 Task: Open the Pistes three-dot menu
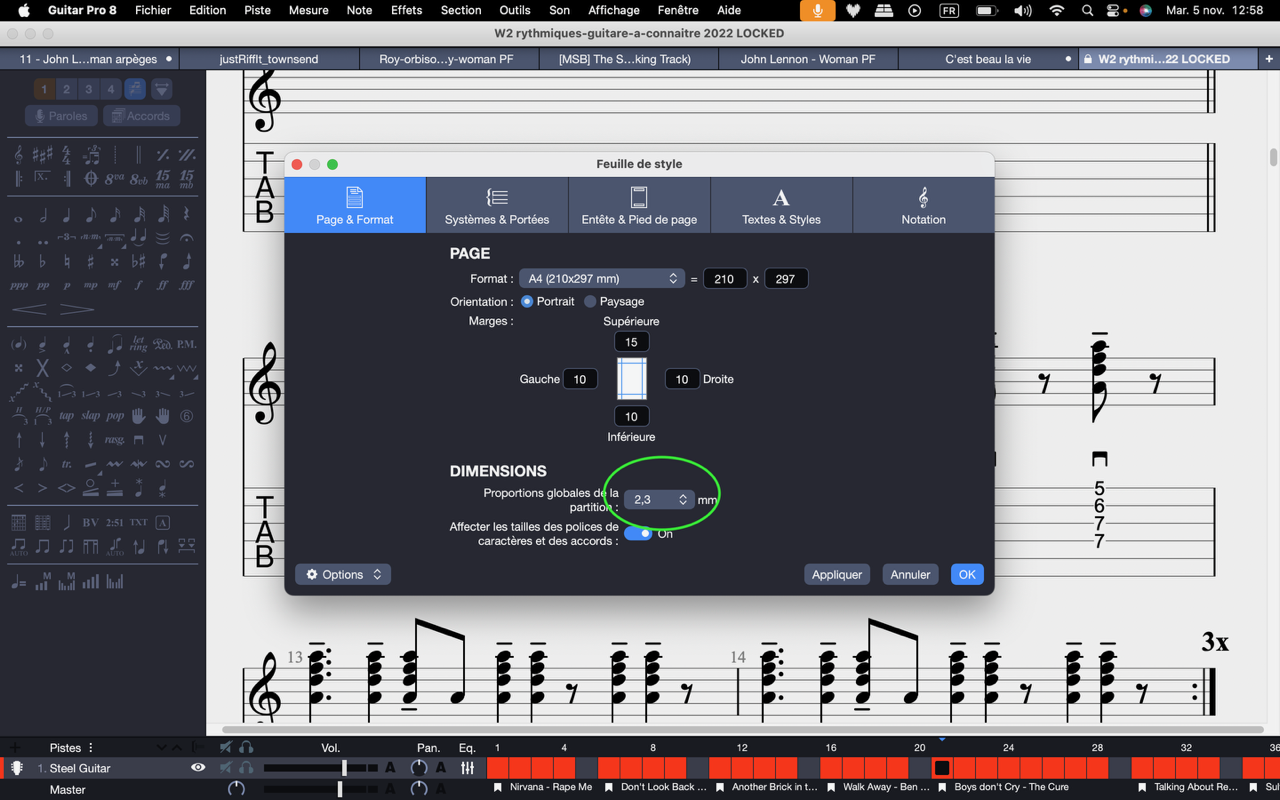coord(91,747)
